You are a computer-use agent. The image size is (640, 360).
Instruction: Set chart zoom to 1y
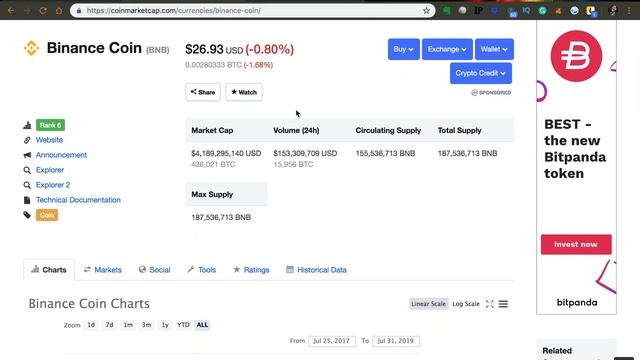(x=165, y=325)
